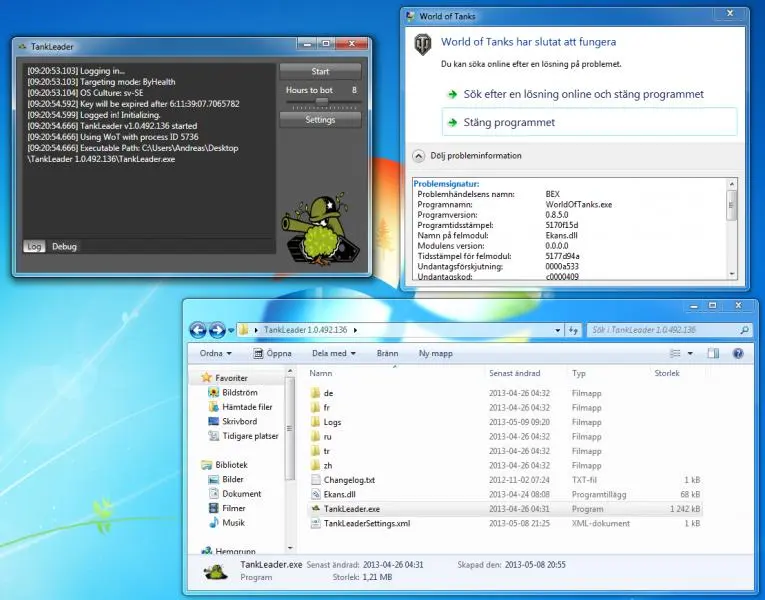Image resolution: width=765 pixels, height=600 pixels.
Task: Choose Stäng programmet option
Action: coord(589,122)
